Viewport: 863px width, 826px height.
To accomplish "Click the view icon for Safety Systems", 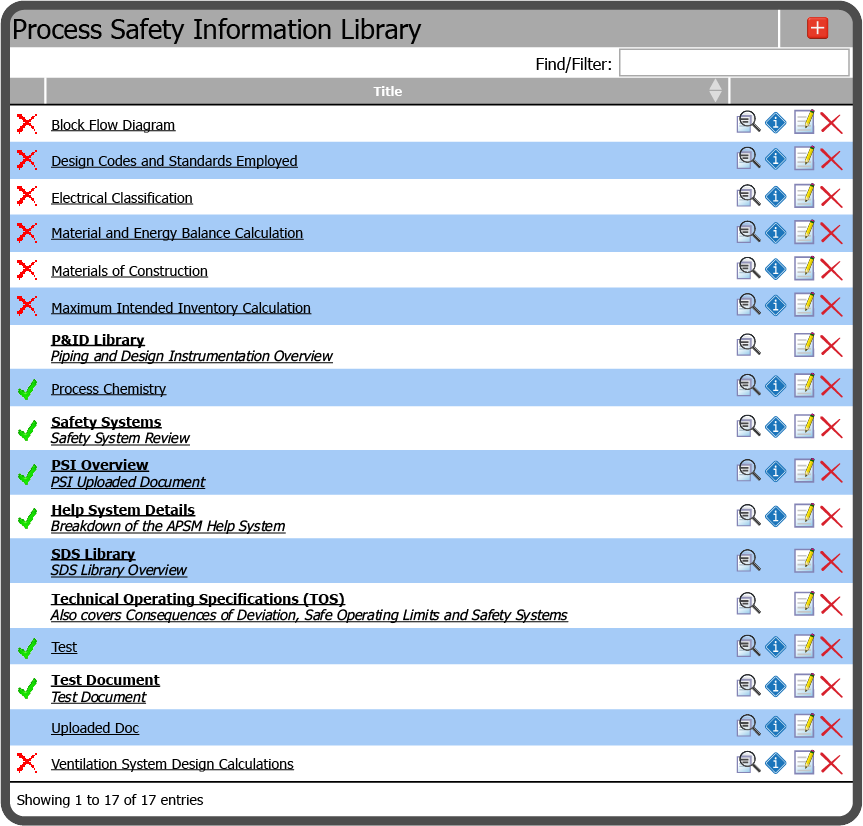I will pyautogui.click(x=748, y=428).
